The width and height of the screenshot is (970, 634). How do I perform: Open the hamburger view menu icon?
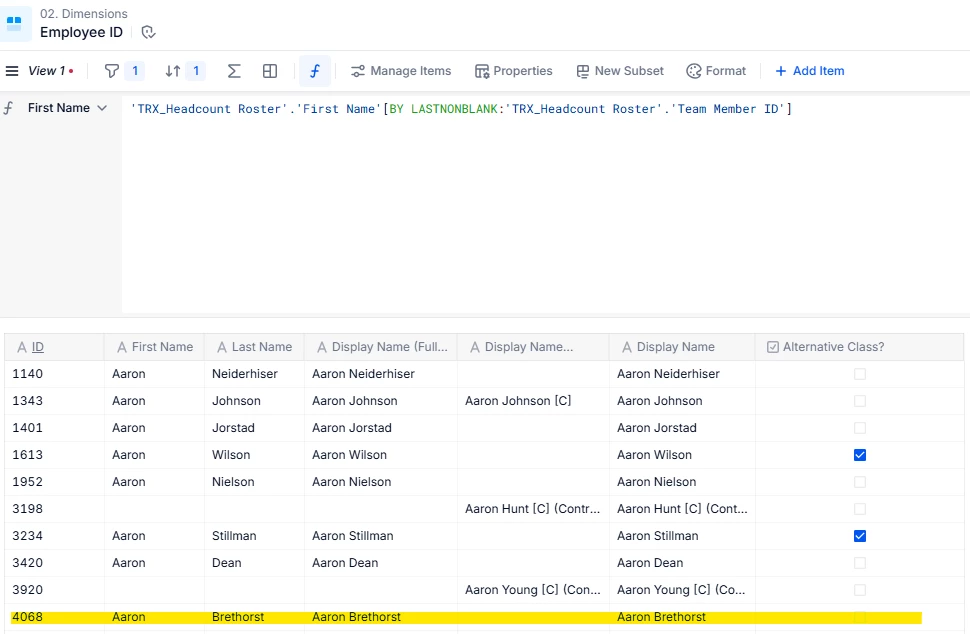coord(12,71)
